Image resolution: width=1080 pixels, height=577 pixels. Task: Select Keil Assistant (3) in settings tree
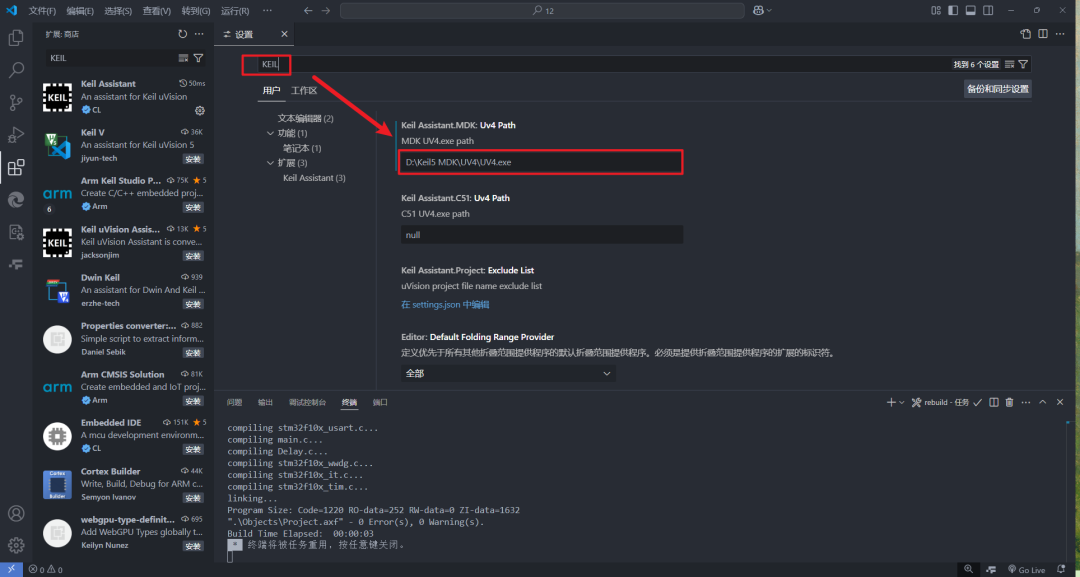pyautogui.click(x=314, y=178)
